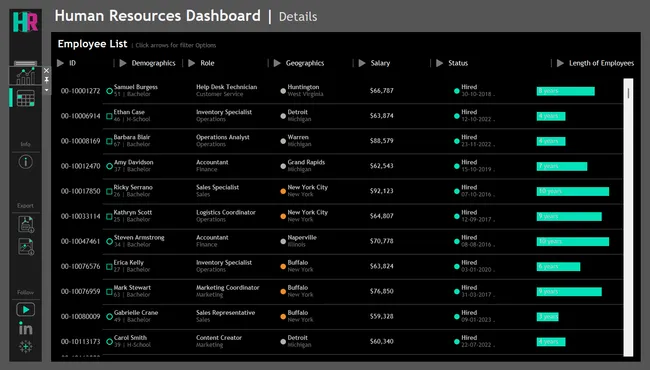Select employee ID 00-10001272

pos(80,91)
